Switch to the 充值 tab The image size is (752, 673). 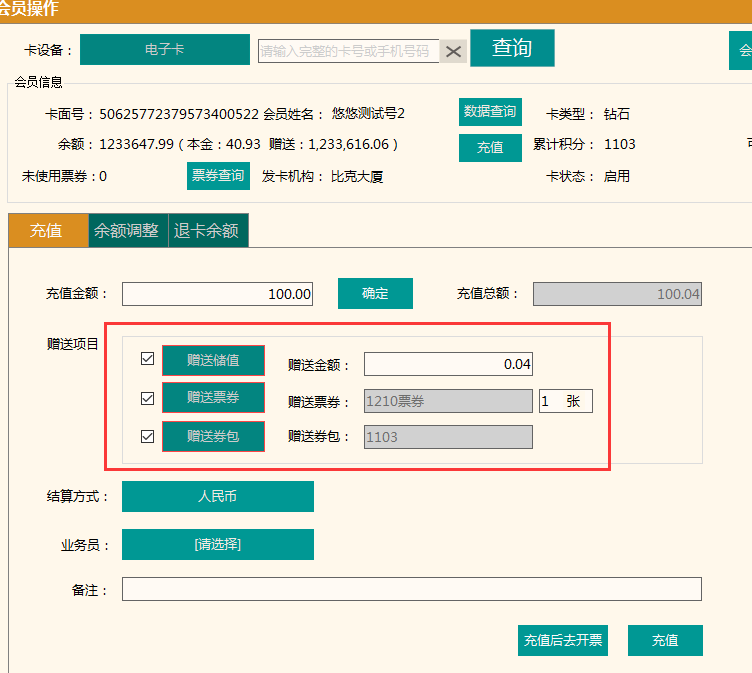tap(47, 230)
